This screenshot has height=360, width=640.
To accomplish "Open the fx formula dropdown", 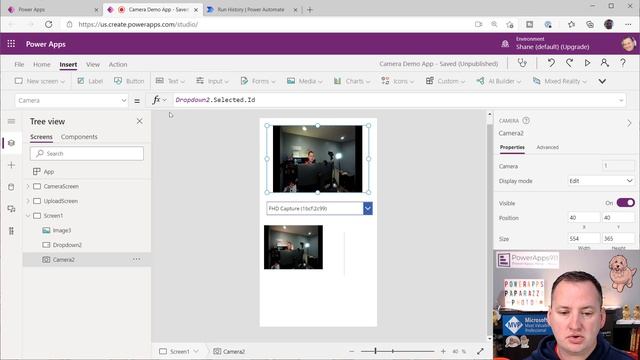I will pyautogui.click(x=159, y=100).
